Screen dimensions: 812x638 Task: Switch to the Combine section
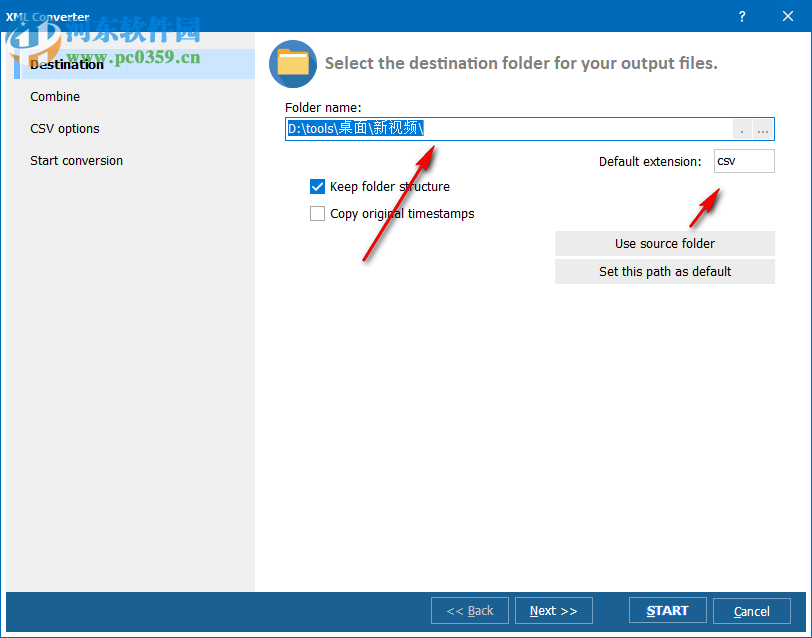[x=55, y=96]
